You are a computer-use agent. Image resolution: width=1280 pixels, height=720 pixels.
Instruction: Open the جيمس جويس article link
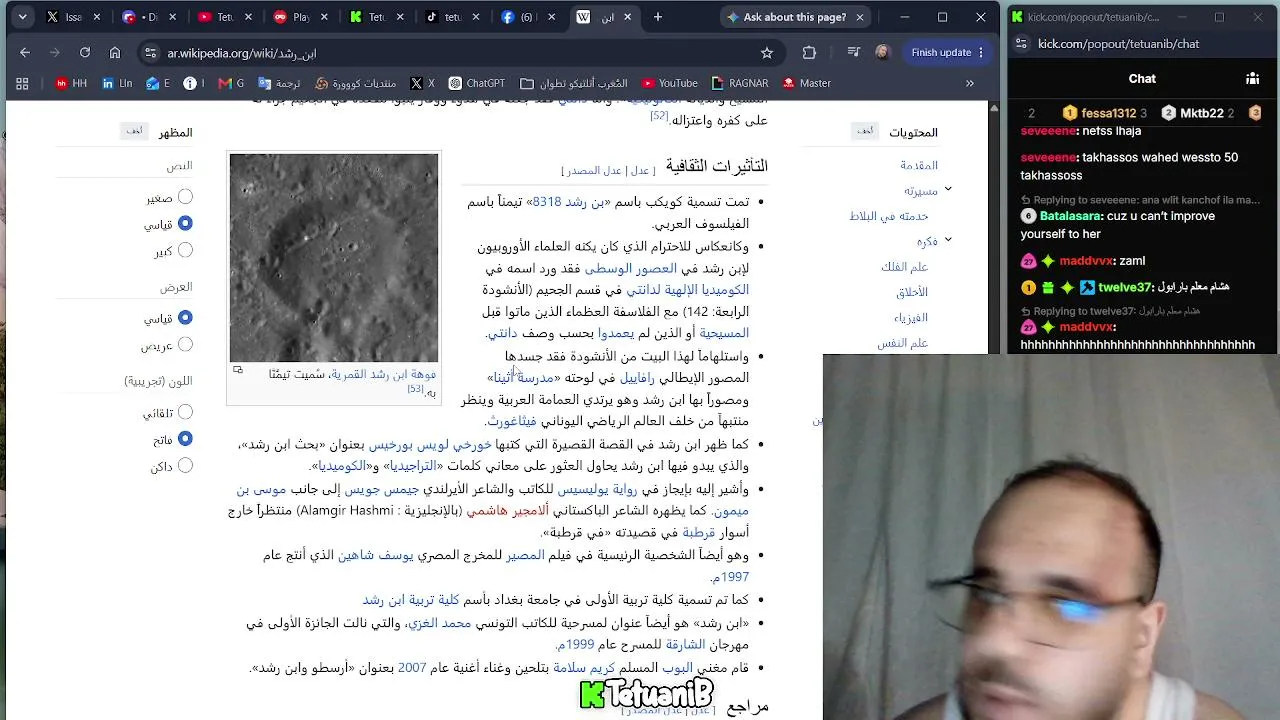point(380,489)
